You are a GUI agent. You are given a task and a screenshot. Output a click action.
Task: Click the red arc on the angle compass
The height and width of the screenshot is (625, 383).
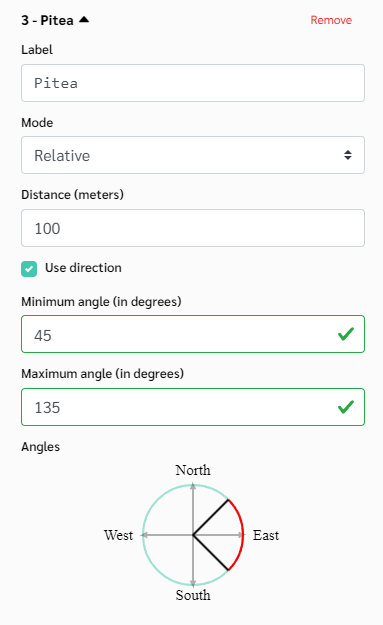click(243, 535)
